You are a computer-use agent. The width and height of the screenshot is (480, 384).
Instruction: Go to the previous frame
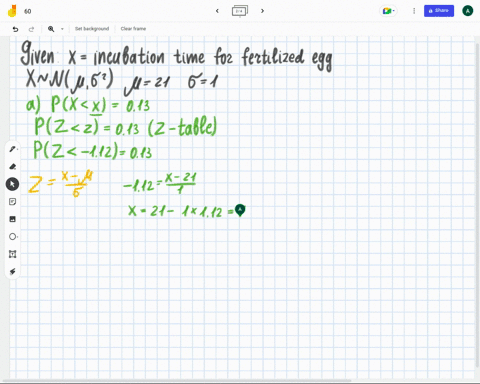point(217,11)
